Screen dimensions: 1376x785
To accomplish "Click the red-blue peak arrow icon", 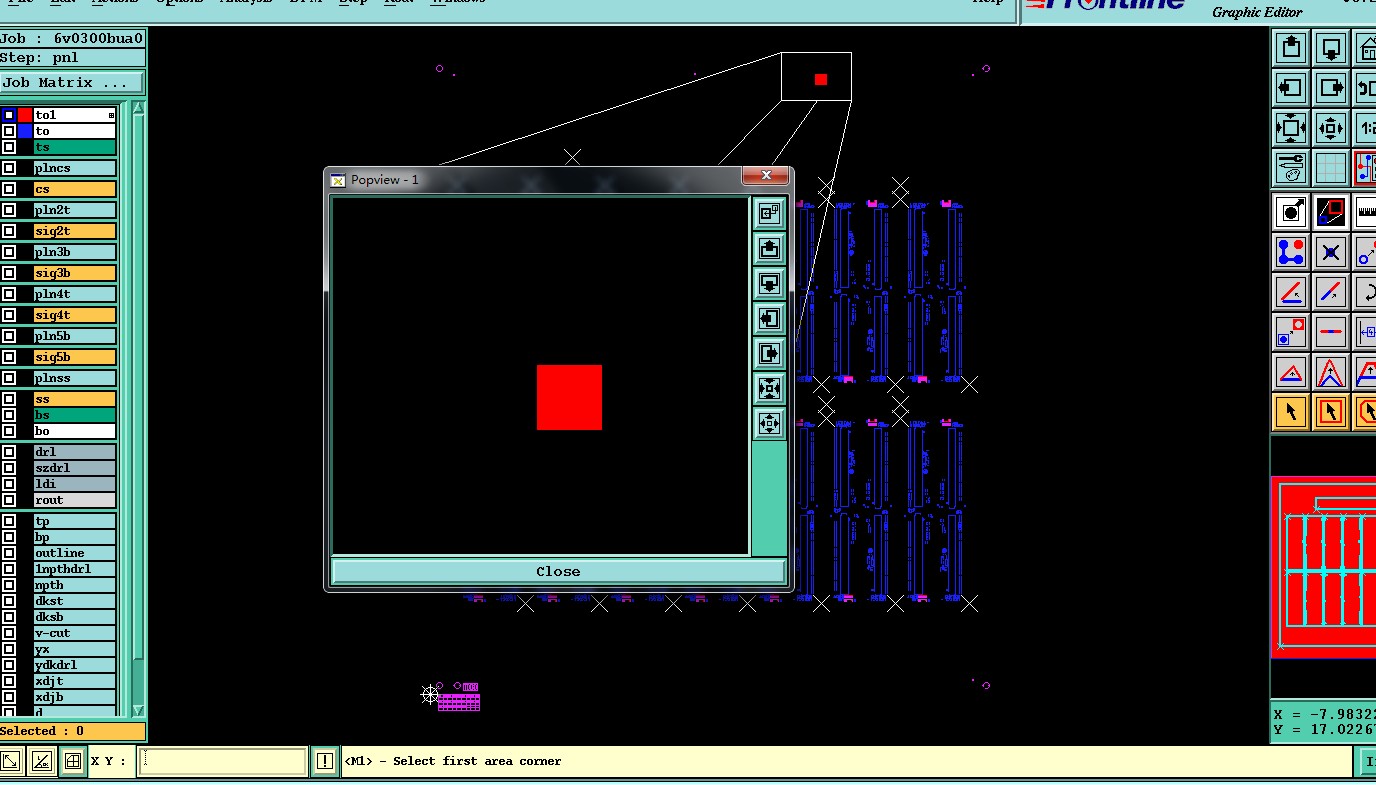I will point(1330,373).
